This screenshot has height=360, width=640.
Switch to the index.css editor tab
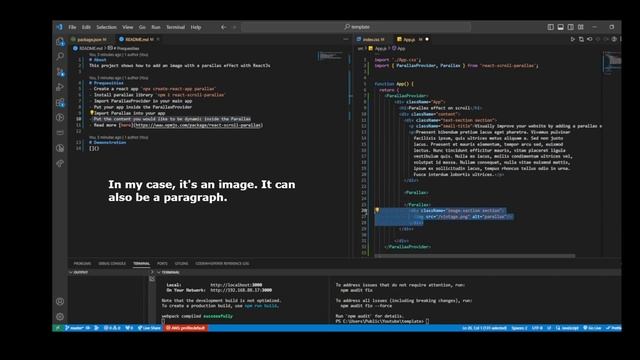click(x=372, y=39)
